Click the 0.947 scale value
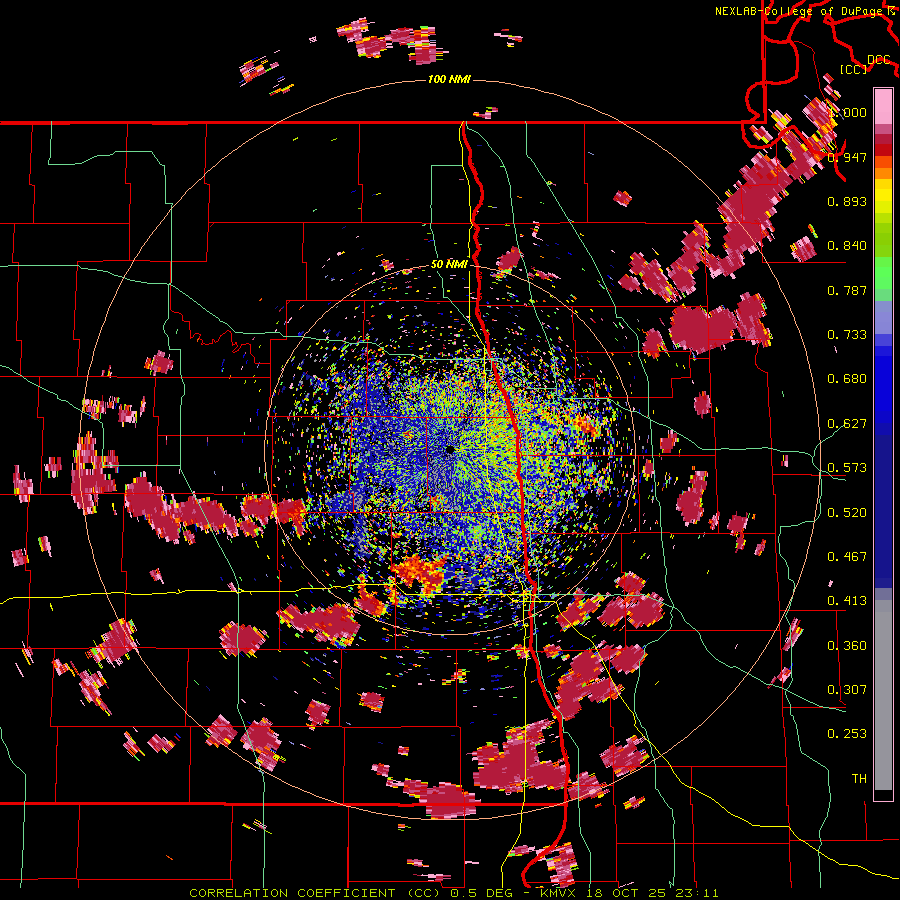The width and height of the screenshot is (900, 900). pos(847,157)
